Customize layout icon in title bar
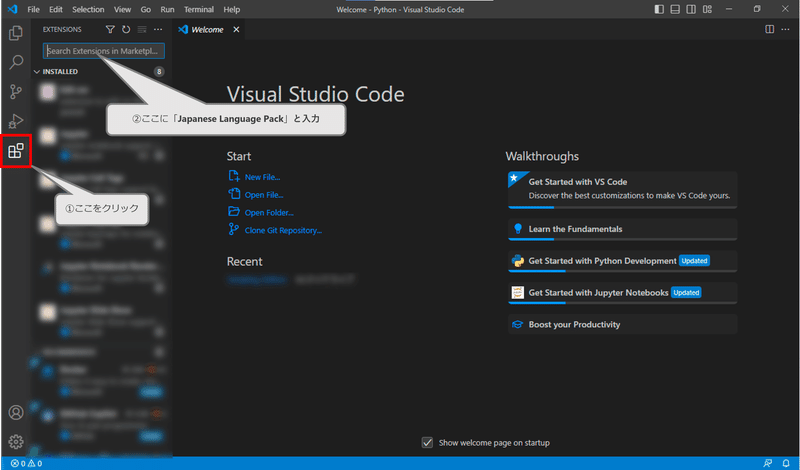 pos(707,9)
